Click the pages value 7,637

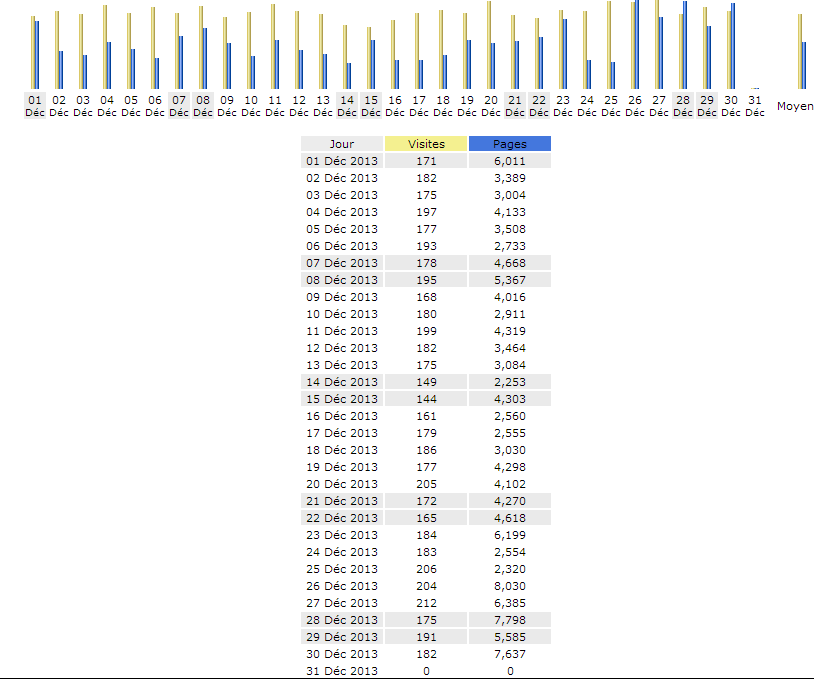pyautogui.click(x=510, y=654)
